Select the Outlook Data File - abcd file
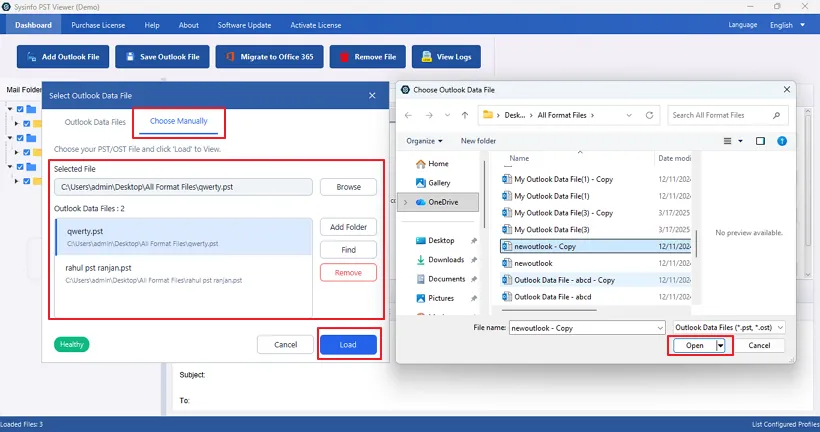820x432 pixels. (x=596, y=297)
